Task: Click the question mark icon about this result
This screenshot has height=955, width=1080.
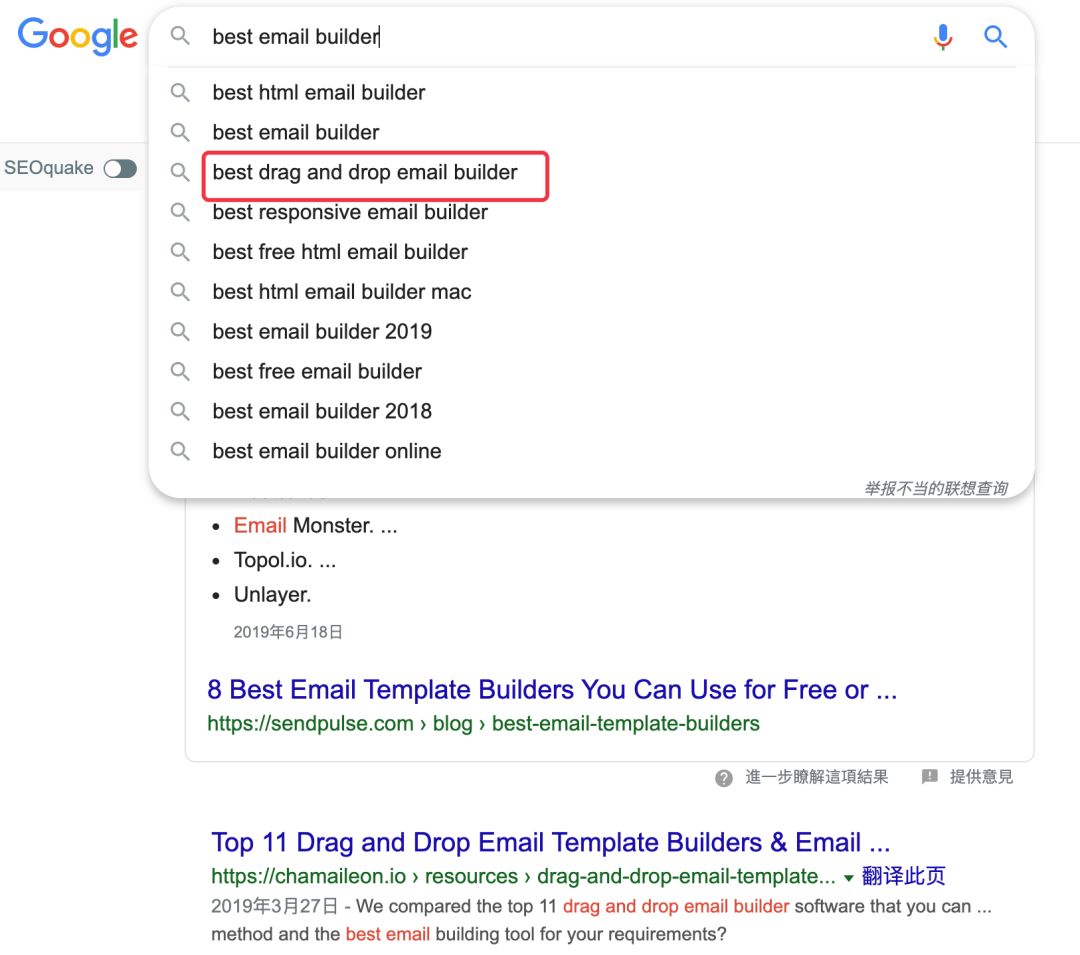Action: 723,778
